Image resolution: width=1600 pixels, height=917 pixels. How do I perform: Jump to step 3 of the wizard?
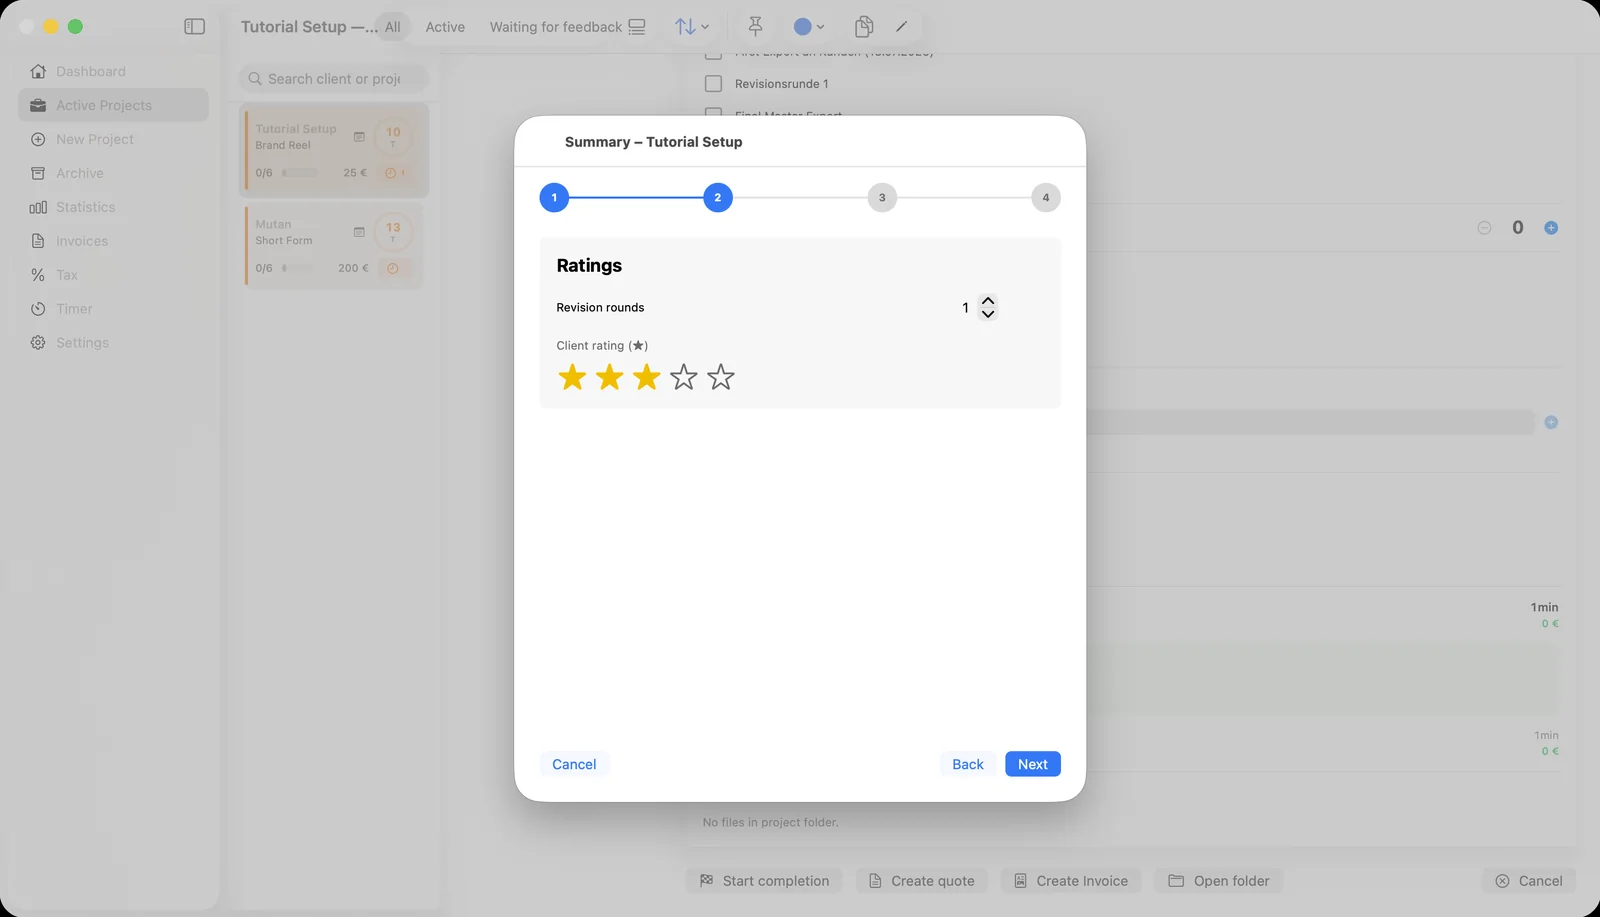coord(882,198)
